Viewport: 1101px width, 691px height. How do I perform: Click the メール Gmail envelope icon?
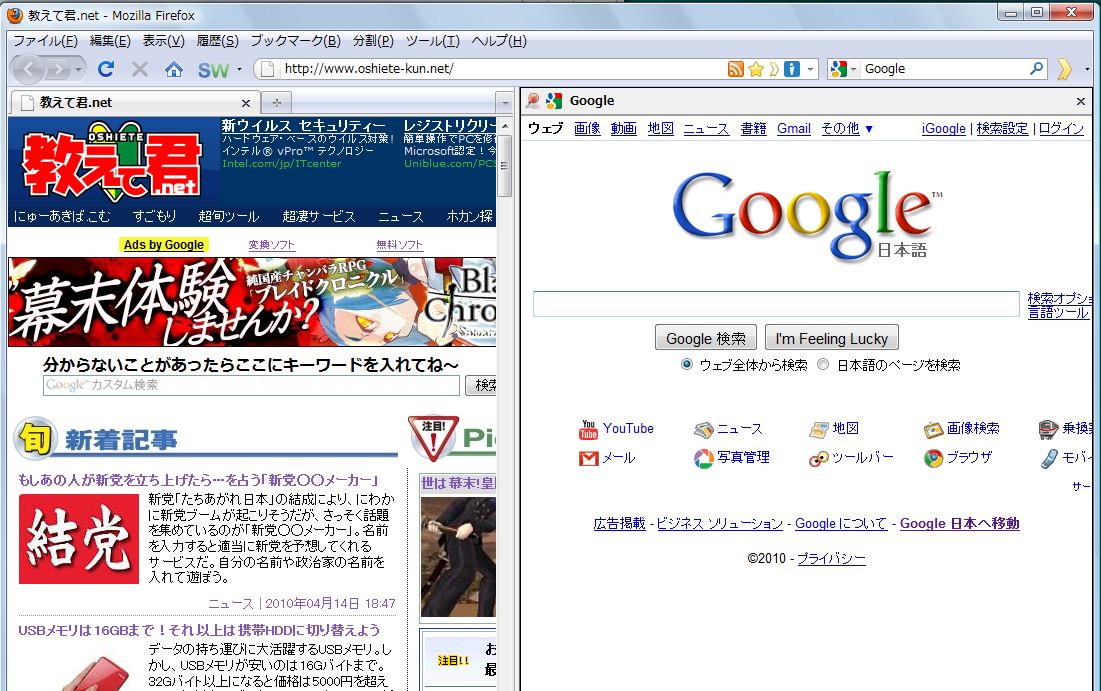pos(588,459)
